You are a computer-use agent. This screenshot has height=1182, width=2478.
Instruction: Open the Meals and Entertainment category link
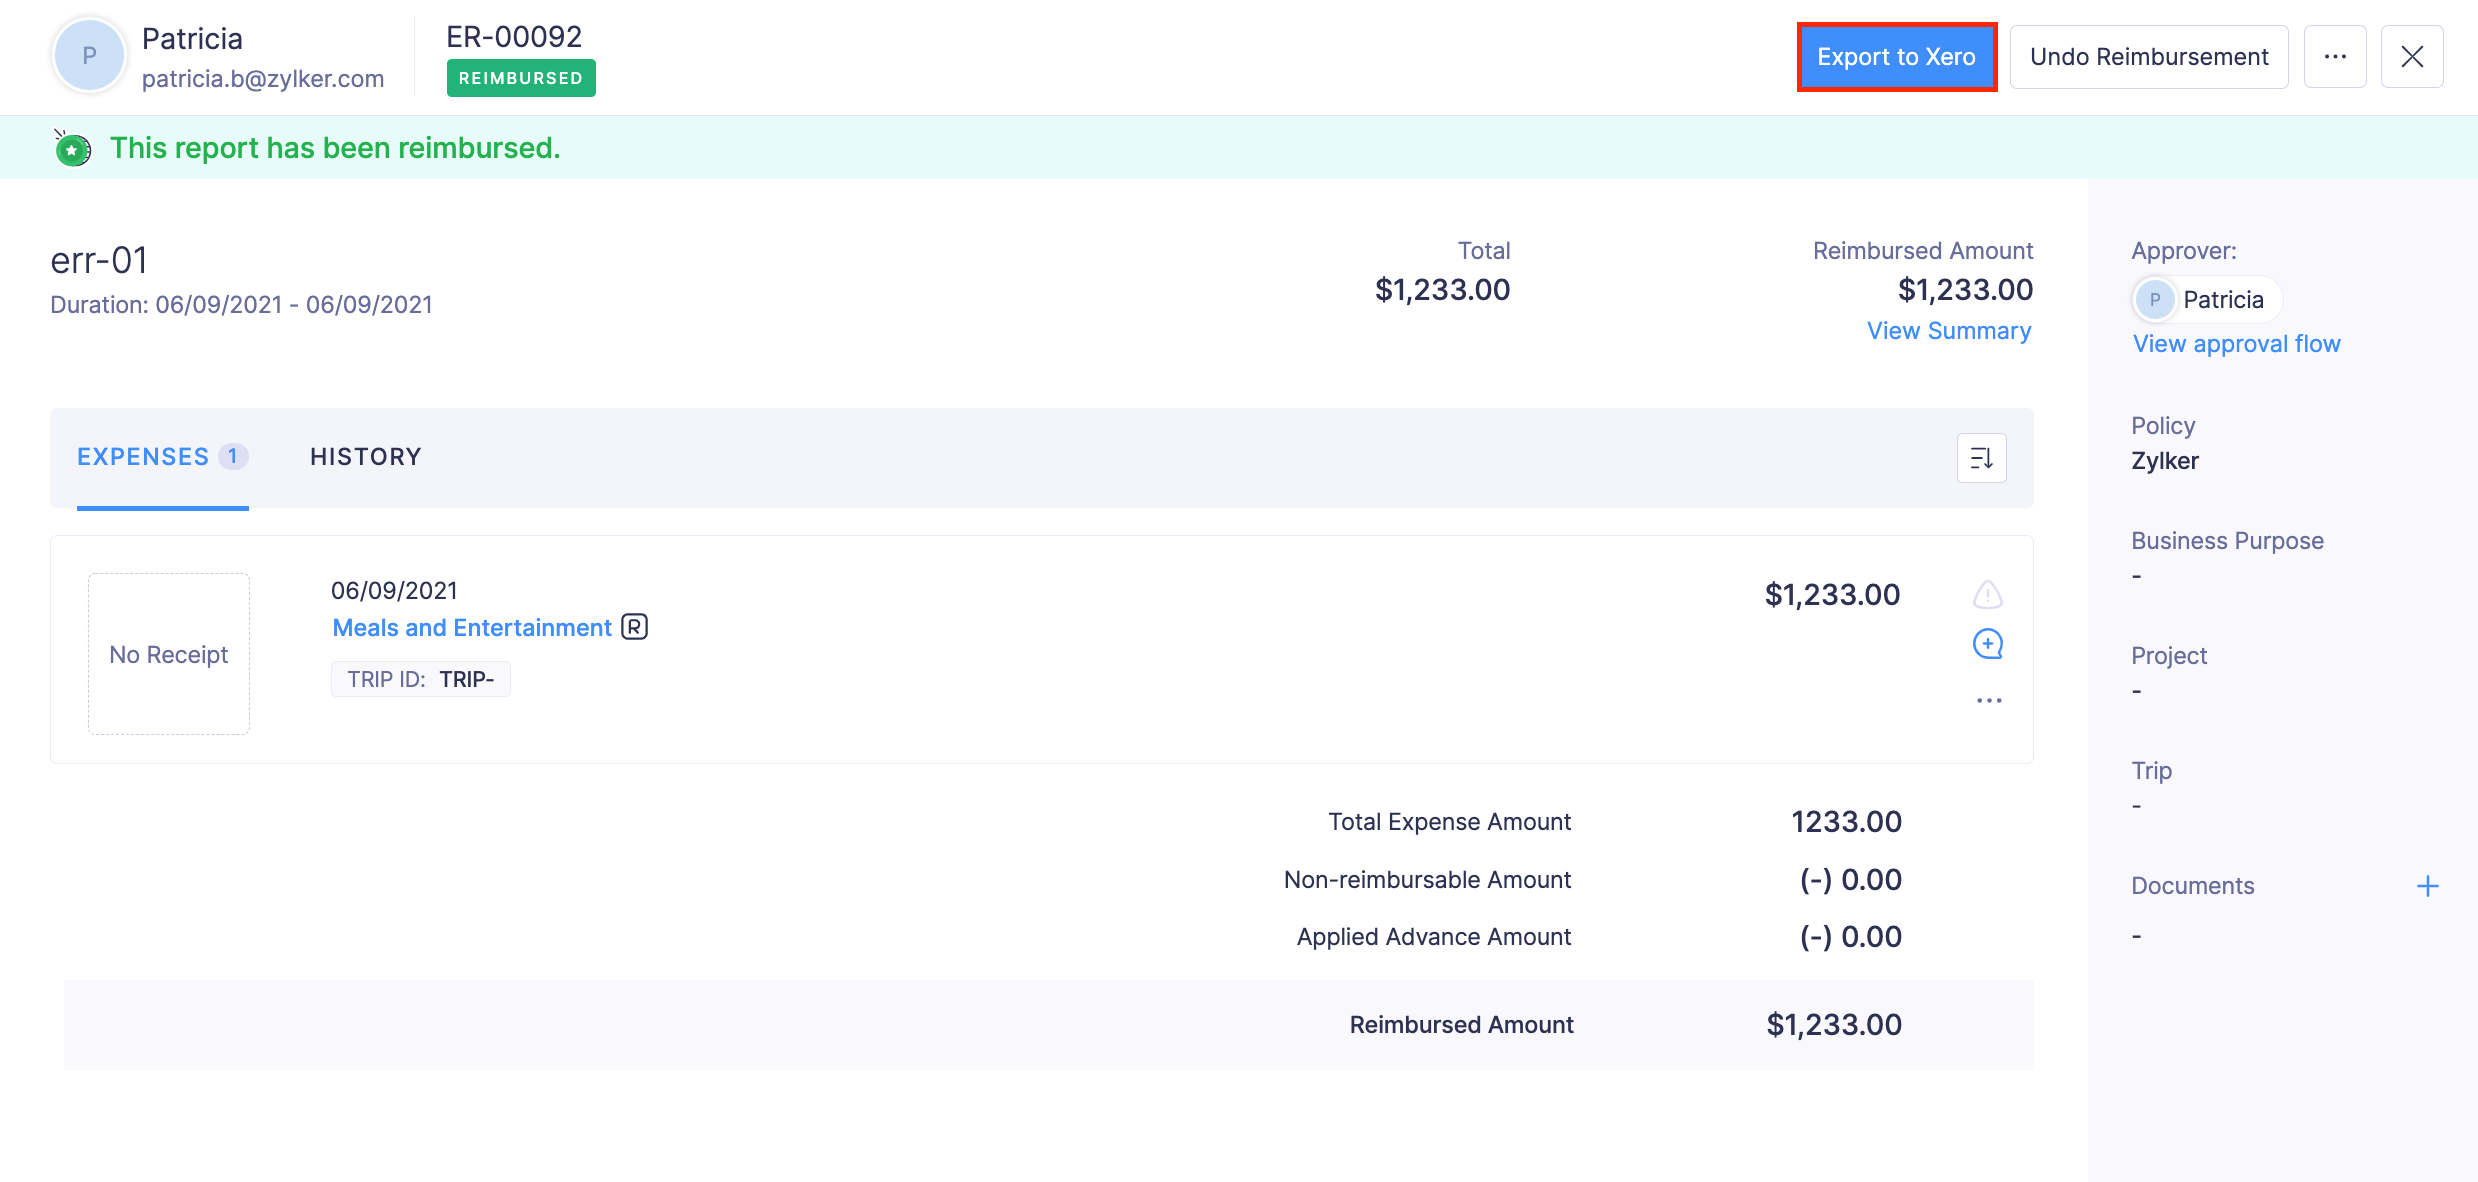point(471,627)
